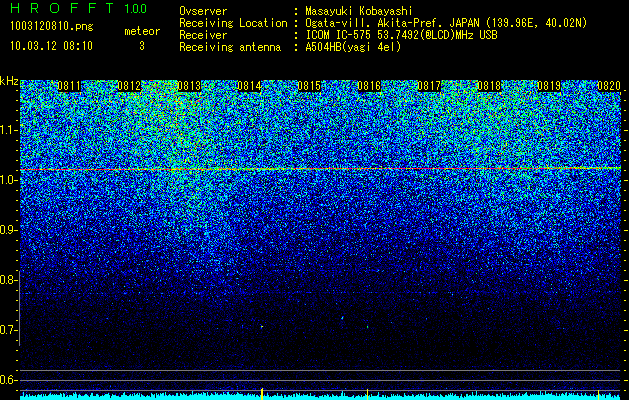Image resolution: width=629 pixels, height=400 pixels.
Task: Click the 0811 time marker
Action: 69,86
